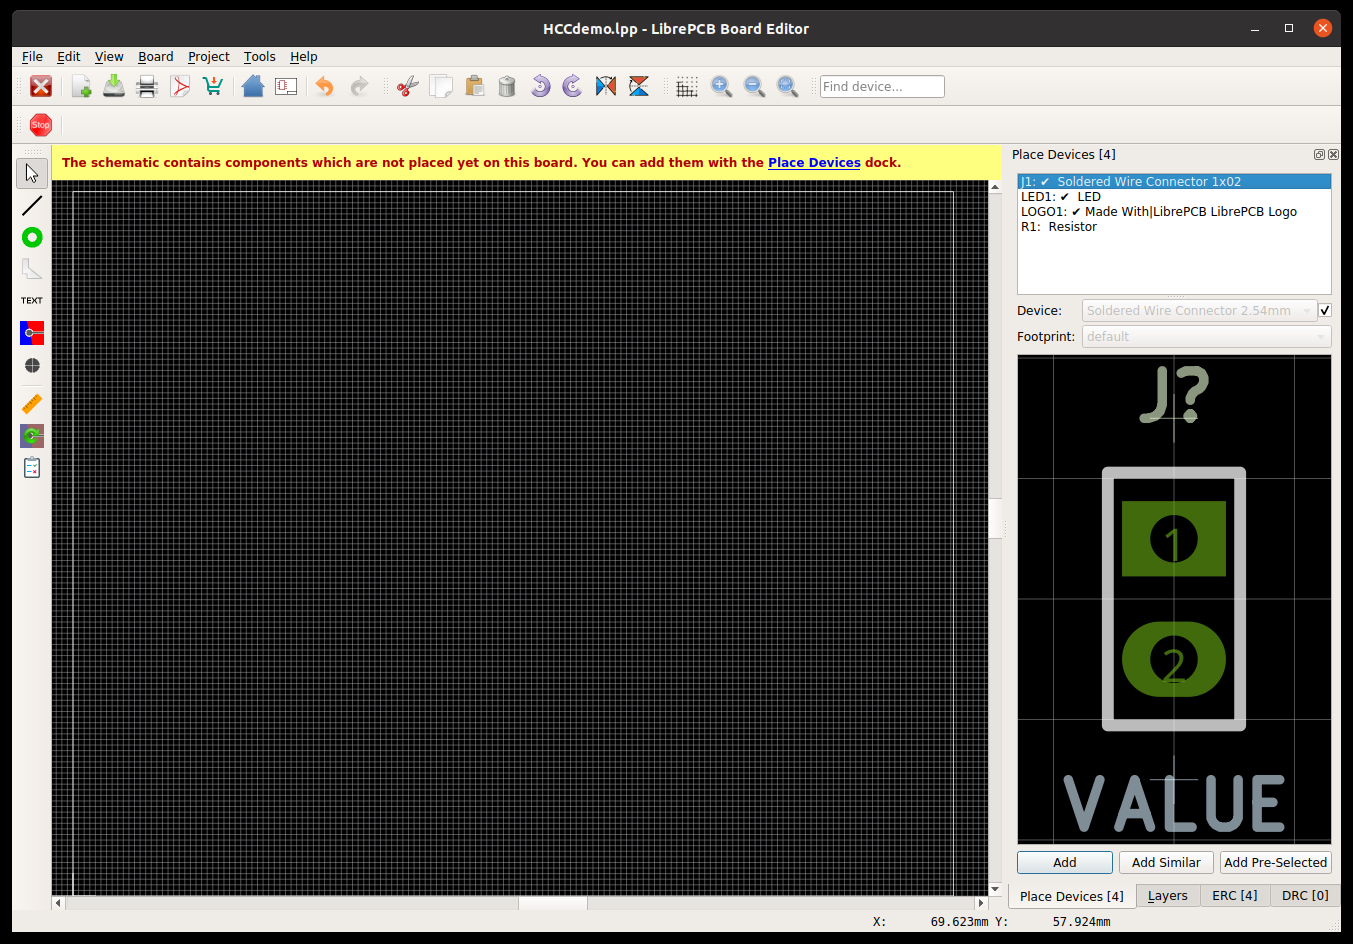Image resolution: width=1353 pixels, height=944 pixels.
Task: Select the LED1 LED list row
Action: point(1174,197)
